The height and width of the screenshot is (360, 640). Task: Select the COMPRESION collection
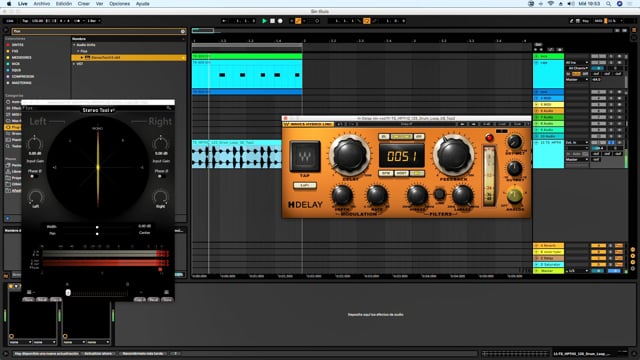tap(23, 76)
